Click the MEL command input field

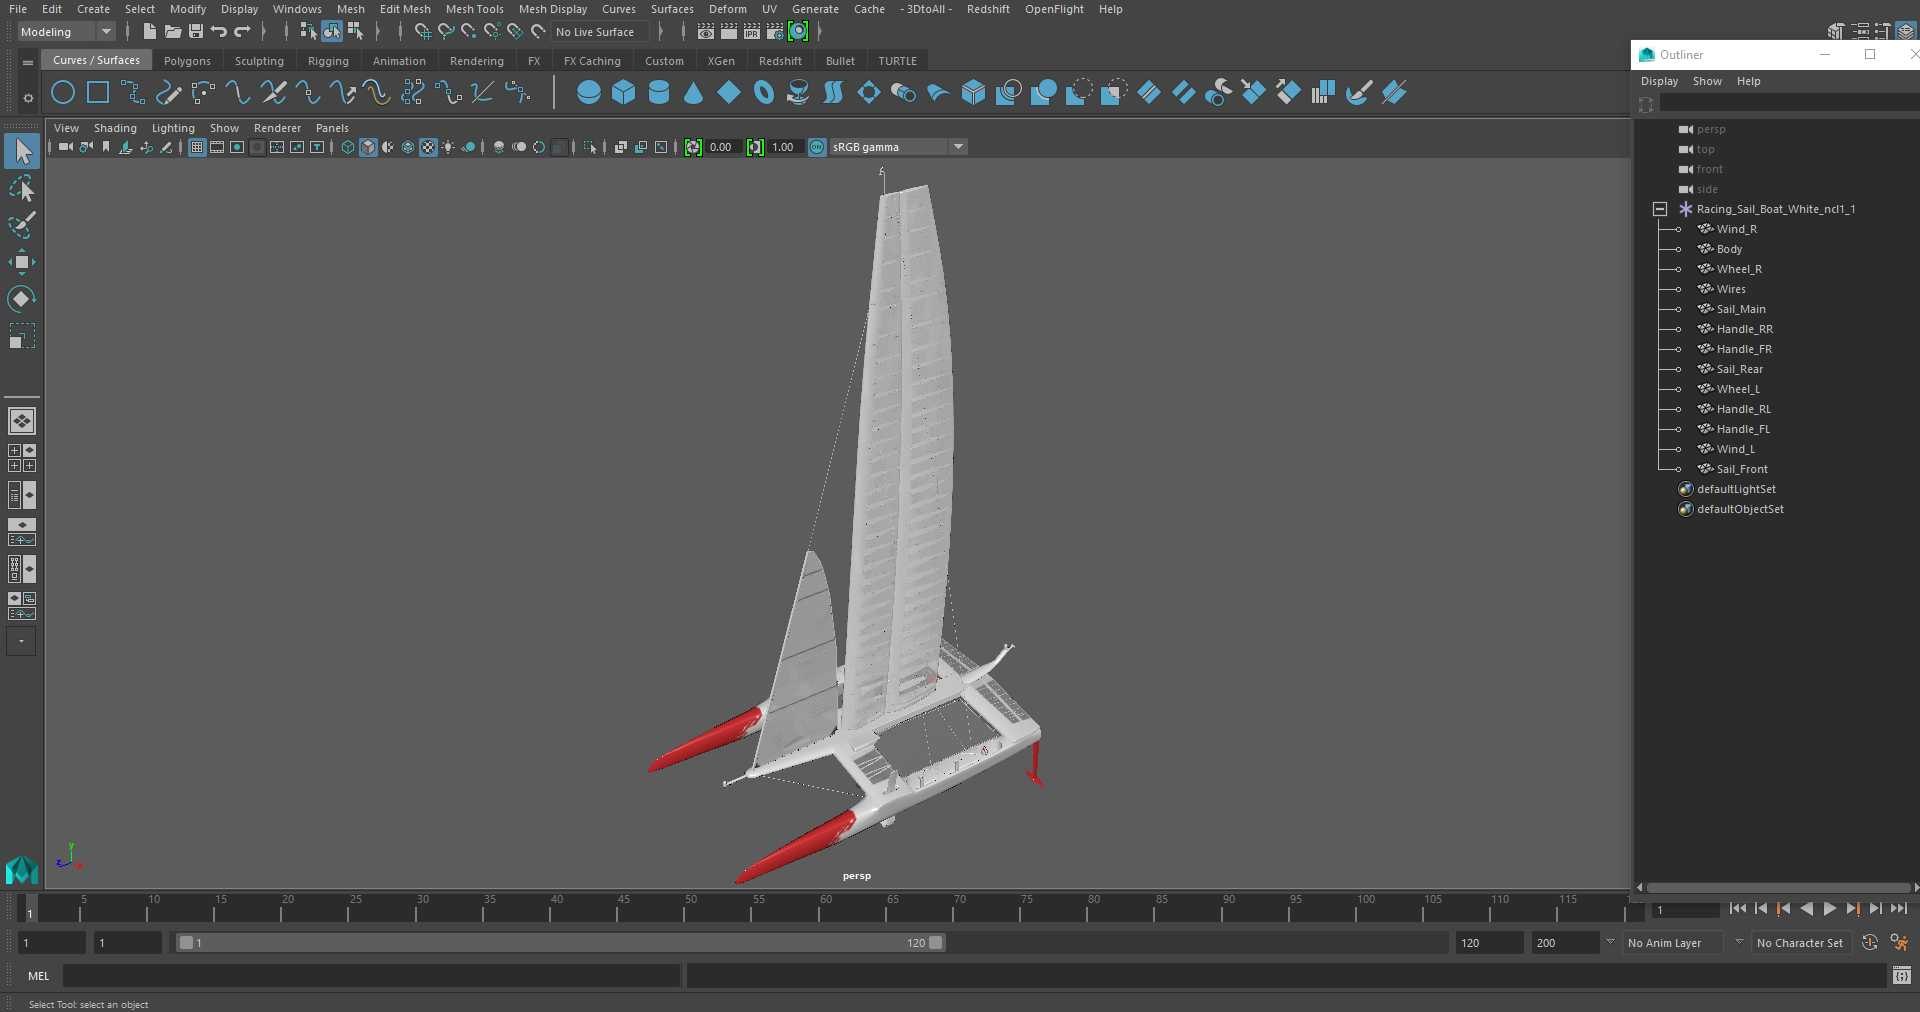pyautogui.click(x=371, y=976)
